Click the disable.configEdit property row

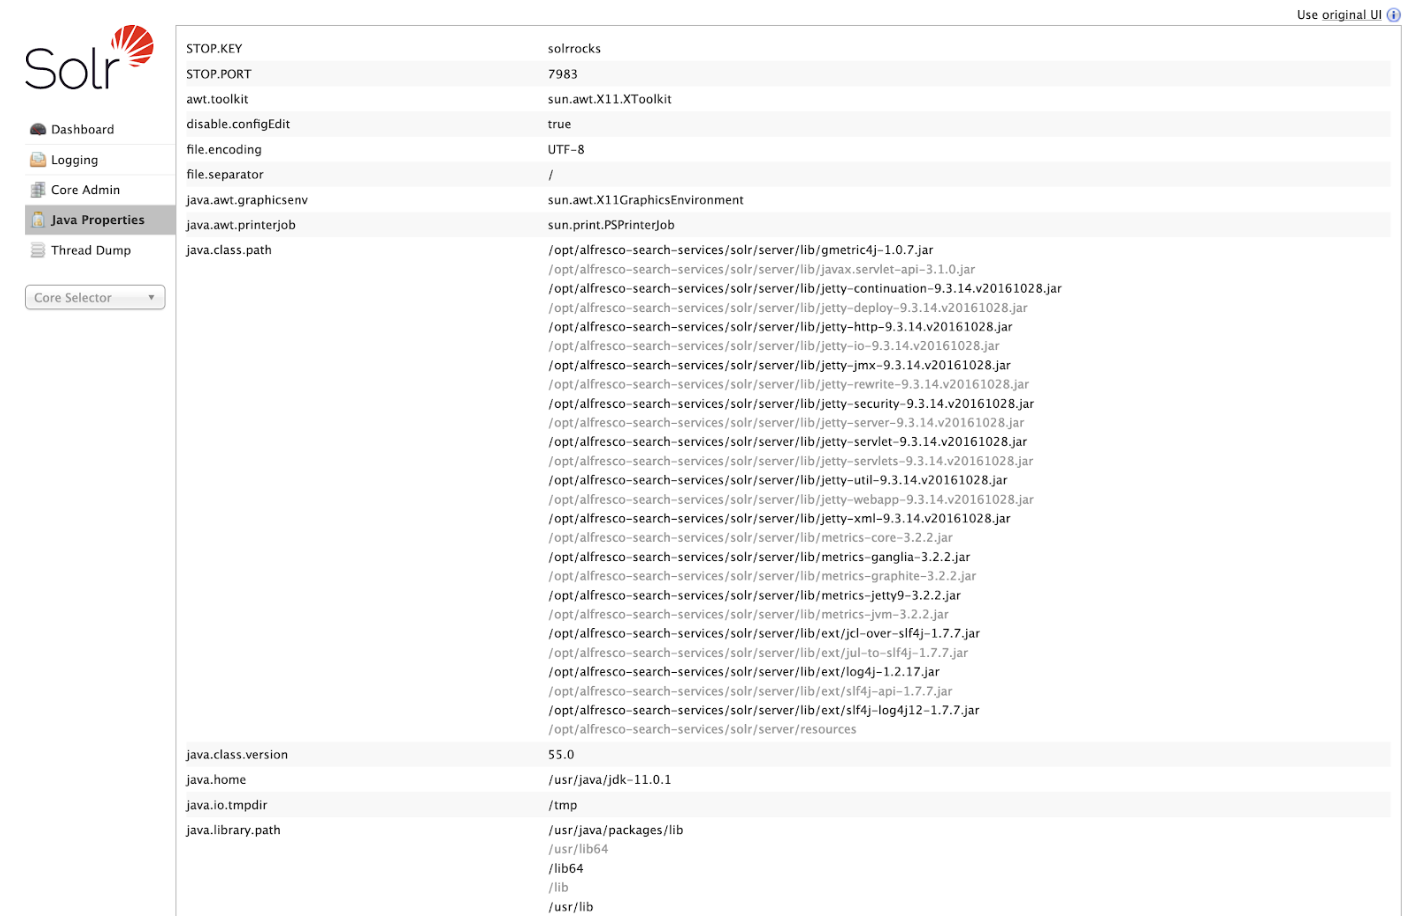pos(238,124)
